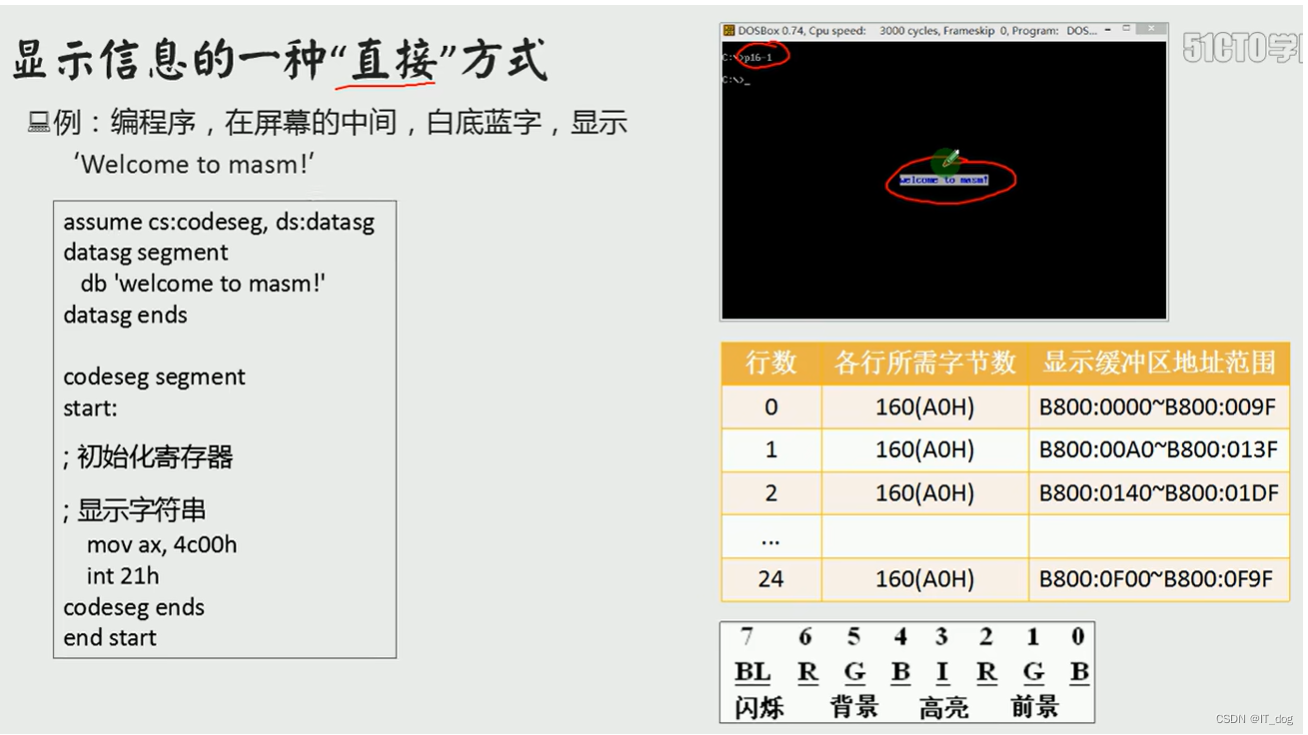Click the 前景 label
The image size is (1308, 735).
[1035, 708]
